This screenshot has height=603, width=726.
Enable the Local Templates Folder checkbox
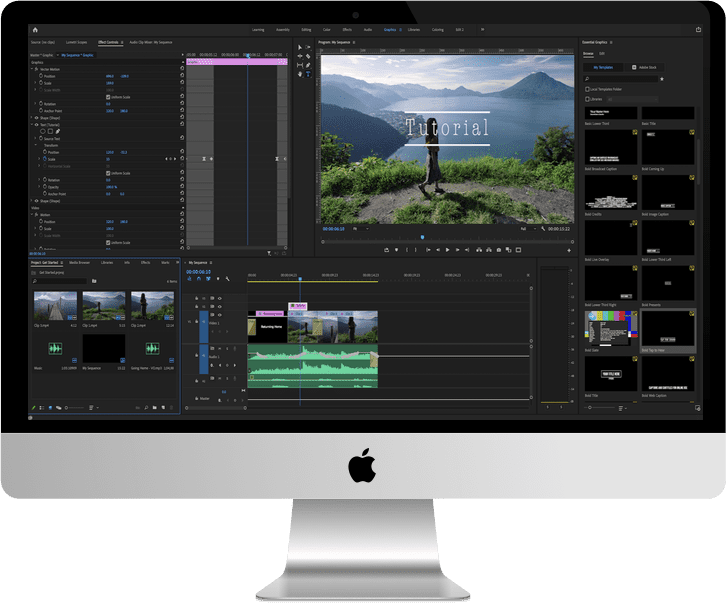(587, 89)
